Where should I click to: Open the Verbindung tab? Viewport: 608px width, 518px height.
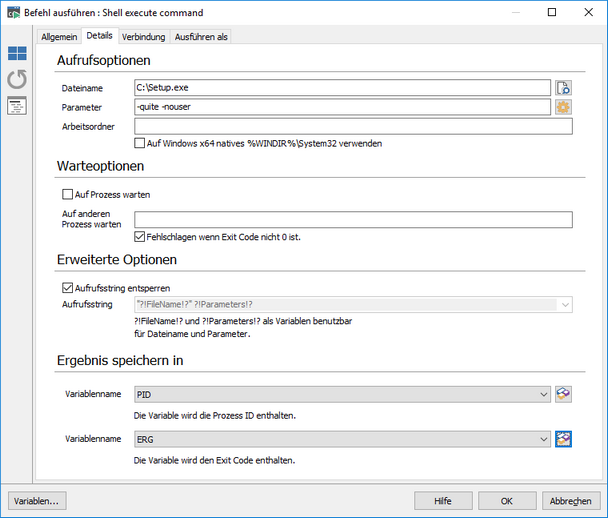click(143, 37)
